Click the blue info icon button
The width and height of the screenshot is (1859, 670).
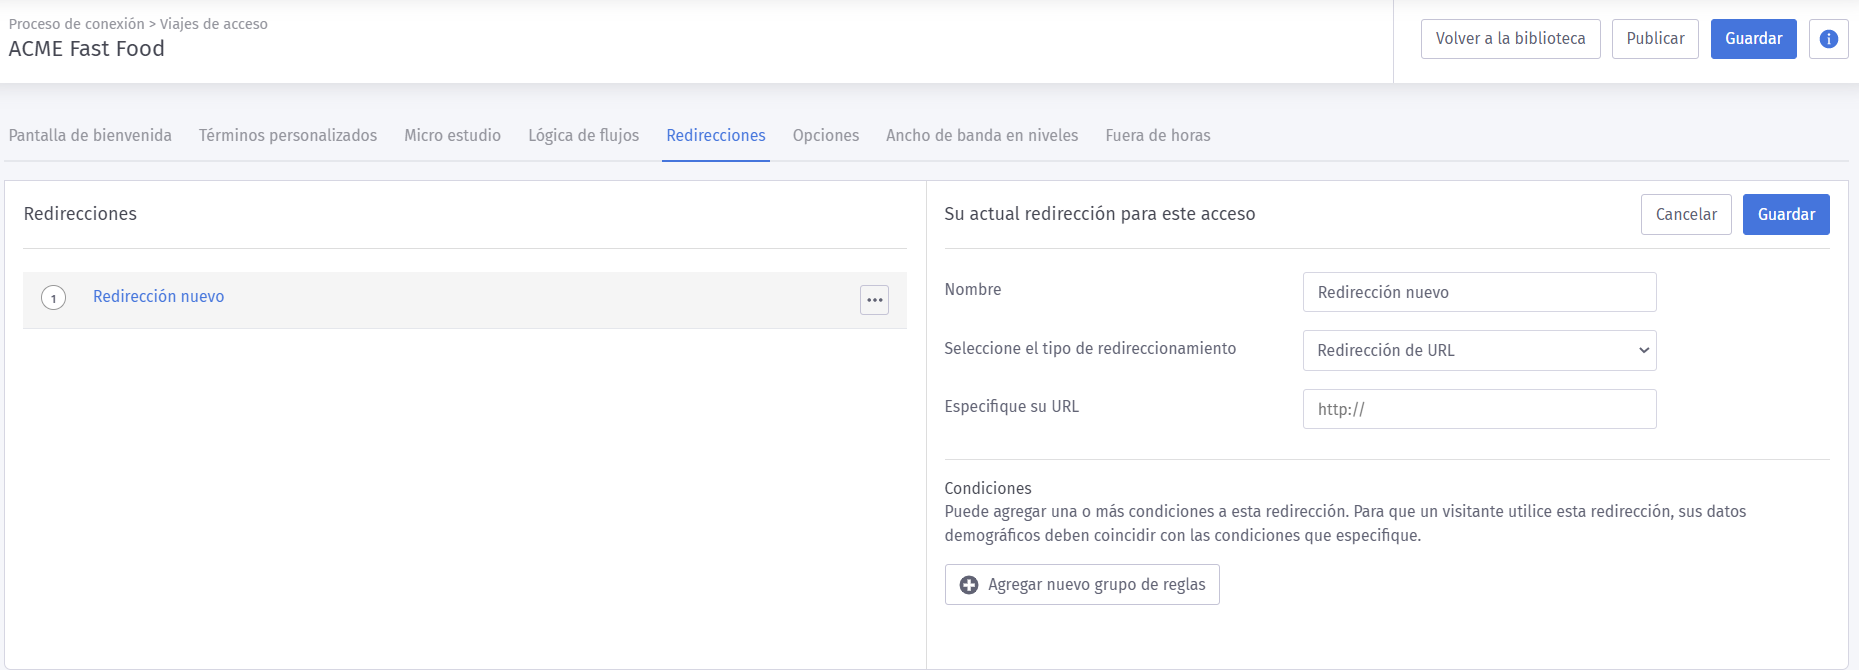coord(1828,39)
